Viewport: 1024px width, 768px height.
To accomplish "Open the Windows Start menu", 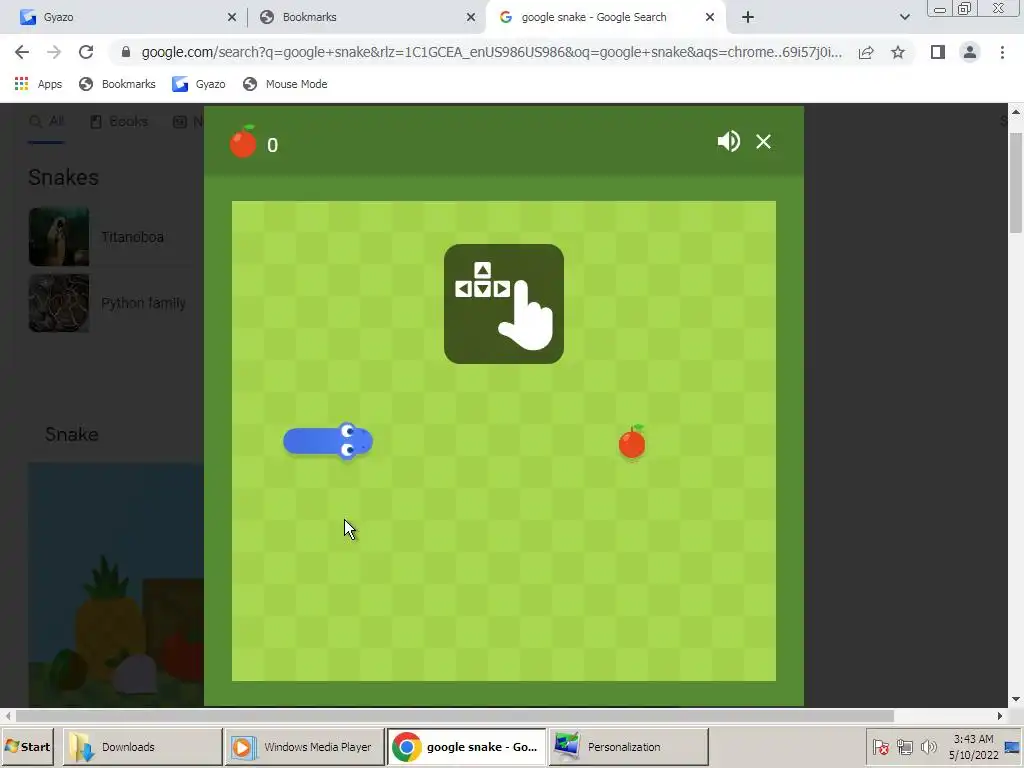I will coord(27,746).
